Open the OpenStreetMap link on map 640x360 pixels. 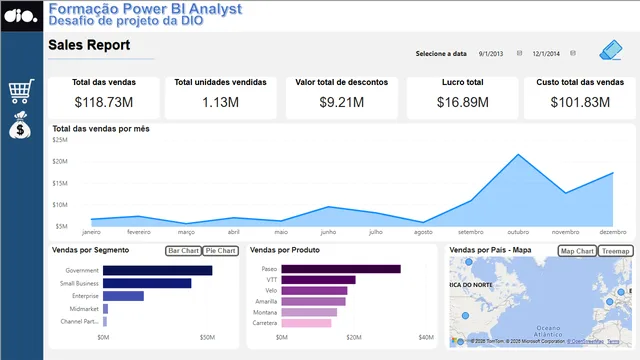click(585, 341)
